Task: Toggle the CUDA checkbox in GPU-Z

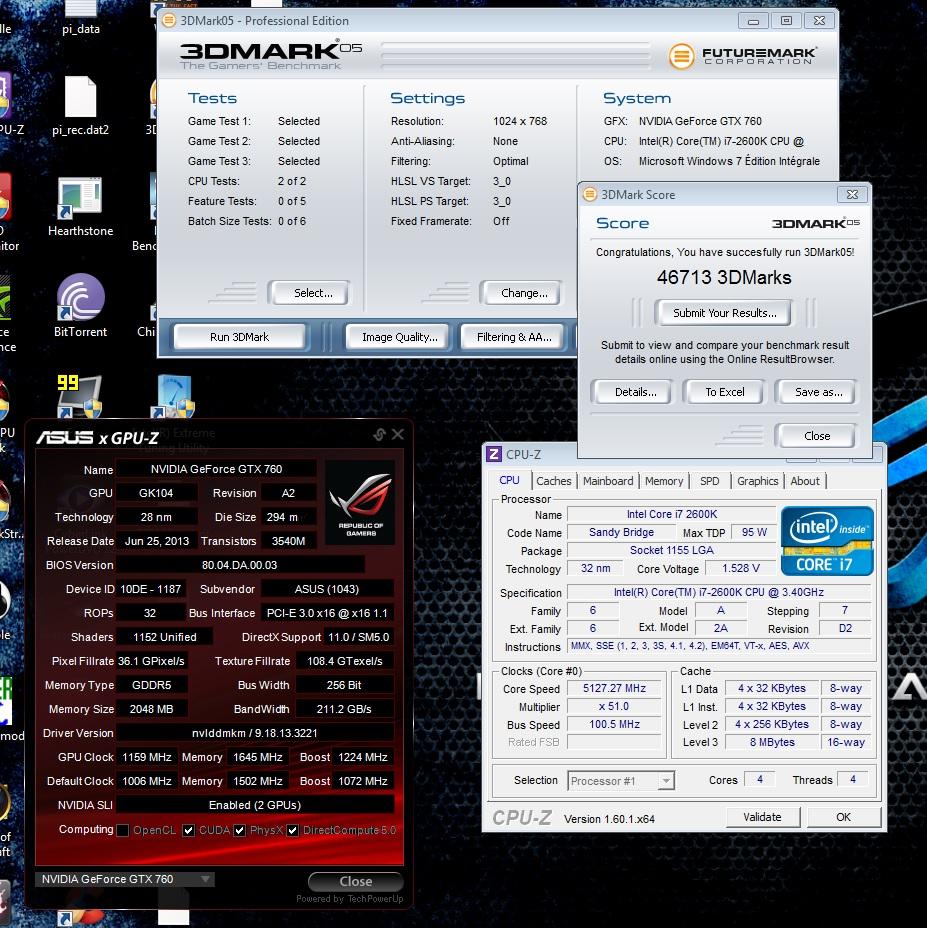Action: 188,830
